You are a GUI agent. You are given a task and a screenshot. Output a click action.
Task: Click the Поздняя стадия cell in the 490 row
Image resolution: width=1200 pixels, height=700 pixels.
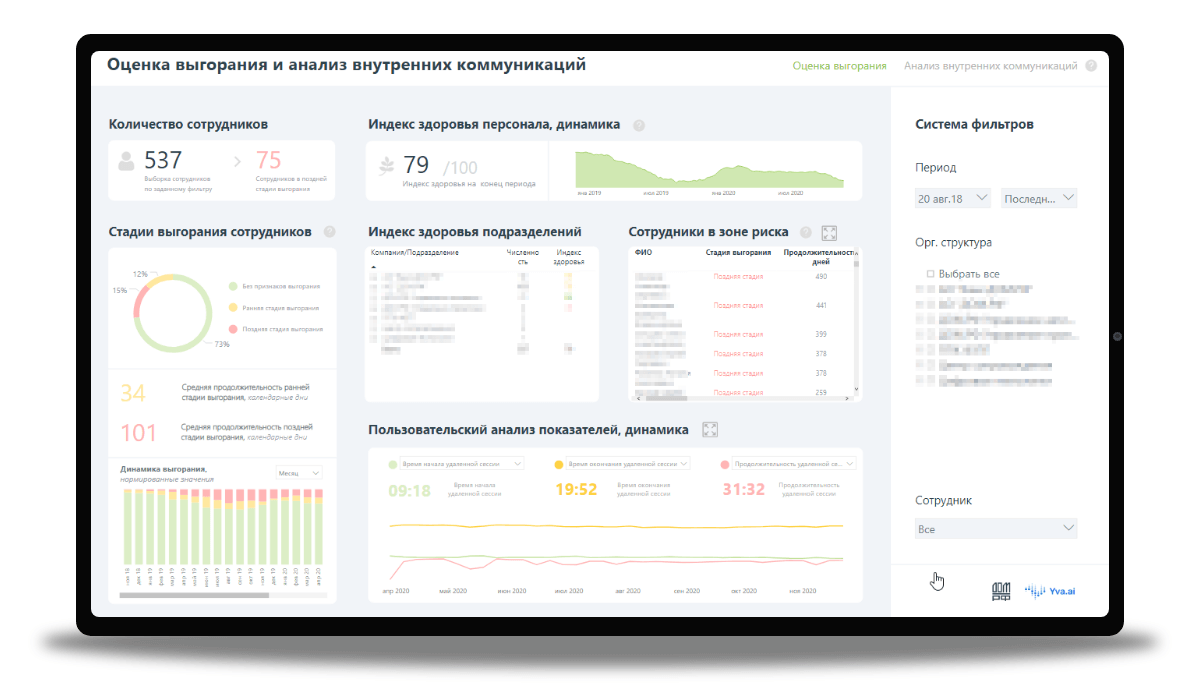coord(738,276)
